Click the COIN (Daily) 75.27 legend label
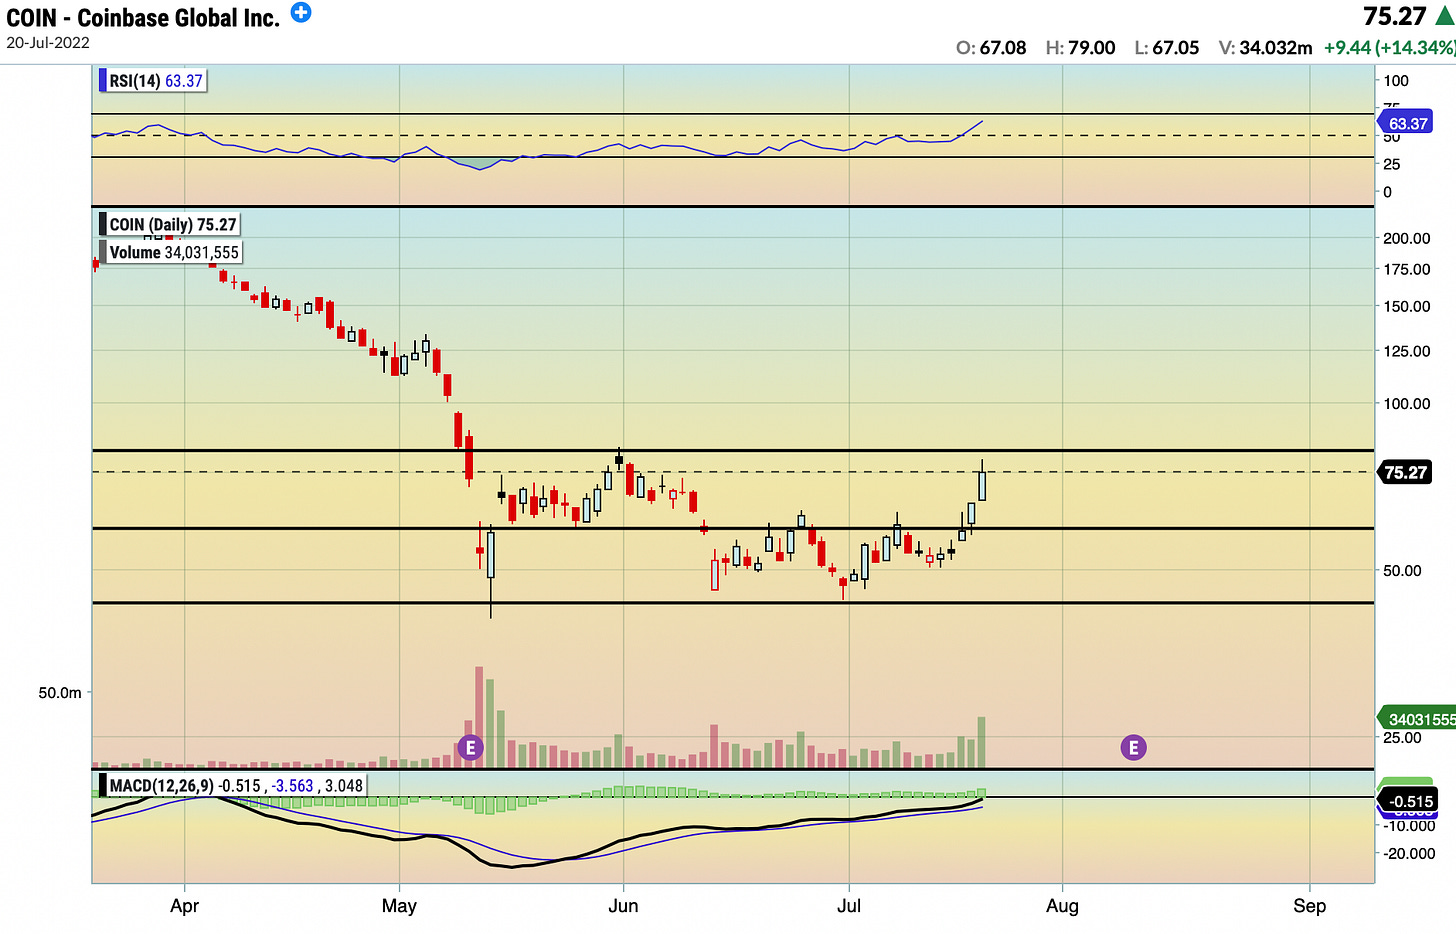 [x=171, y=225]
